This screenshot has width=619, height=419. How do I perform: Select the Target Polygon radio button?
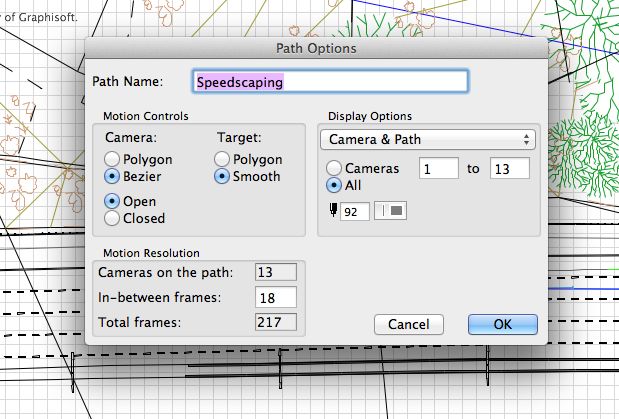(x=222, y=159)
